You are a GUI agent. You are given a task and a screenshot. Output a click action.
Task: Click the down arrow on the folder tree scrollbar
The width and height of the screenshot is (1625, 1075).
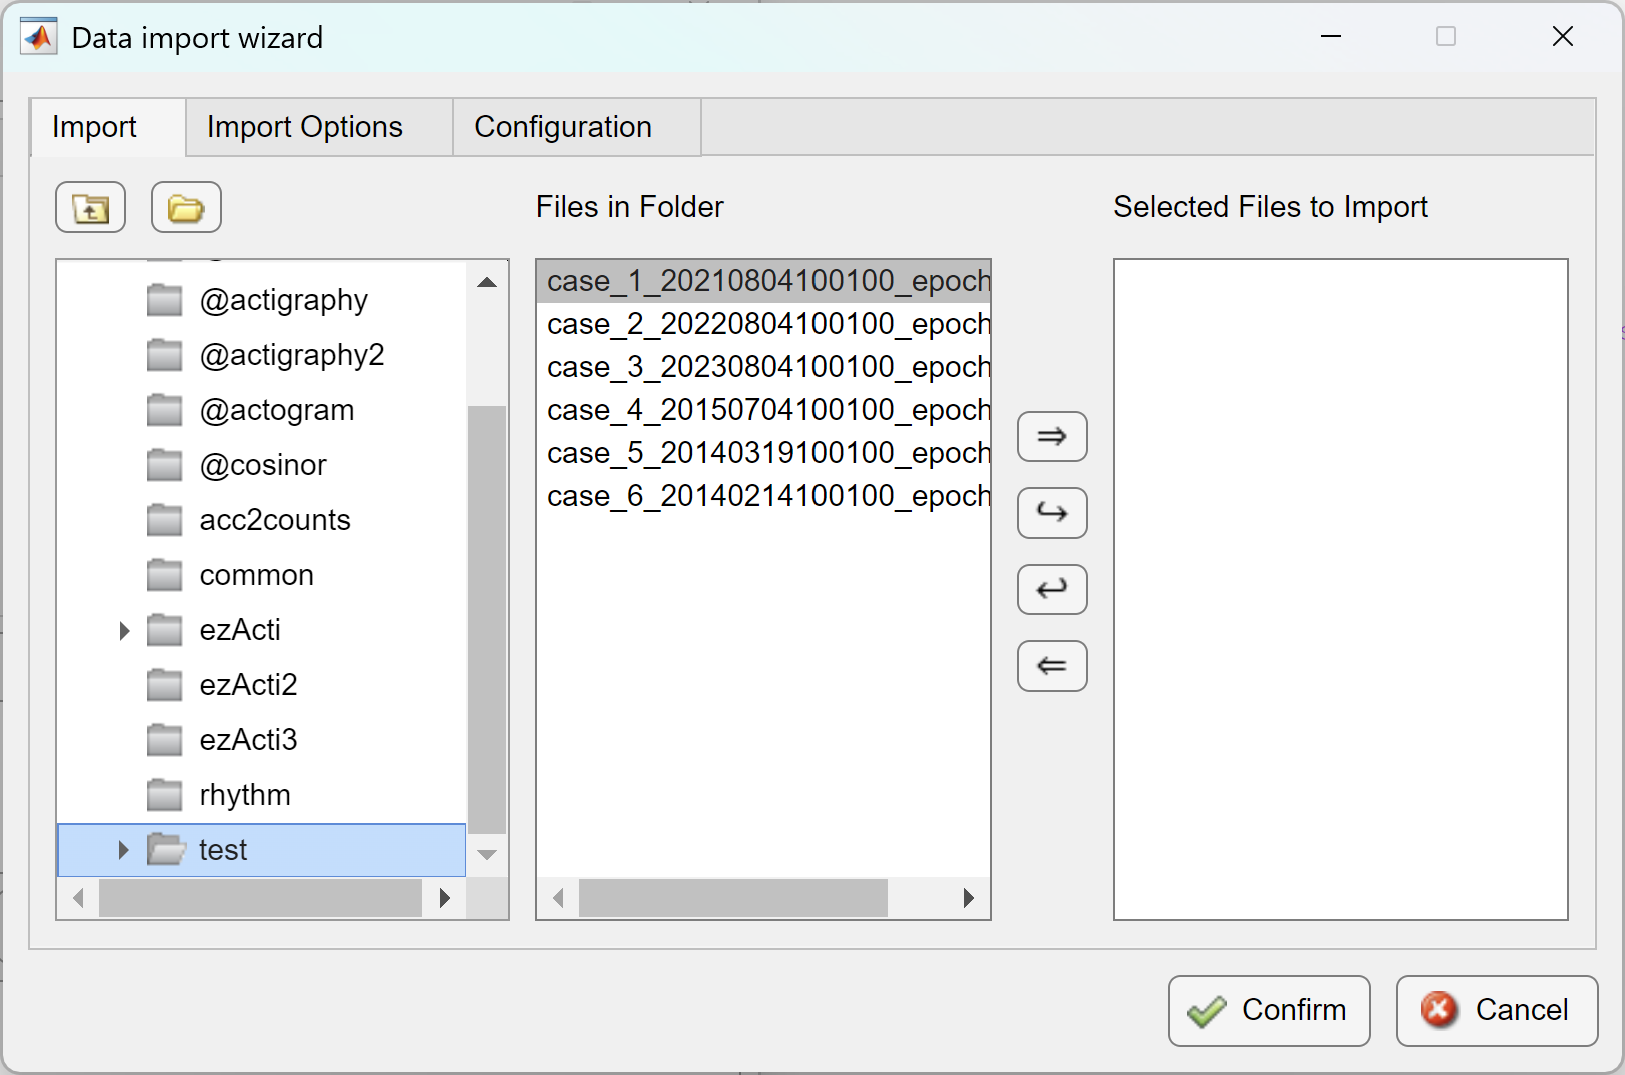coord(487,855)
